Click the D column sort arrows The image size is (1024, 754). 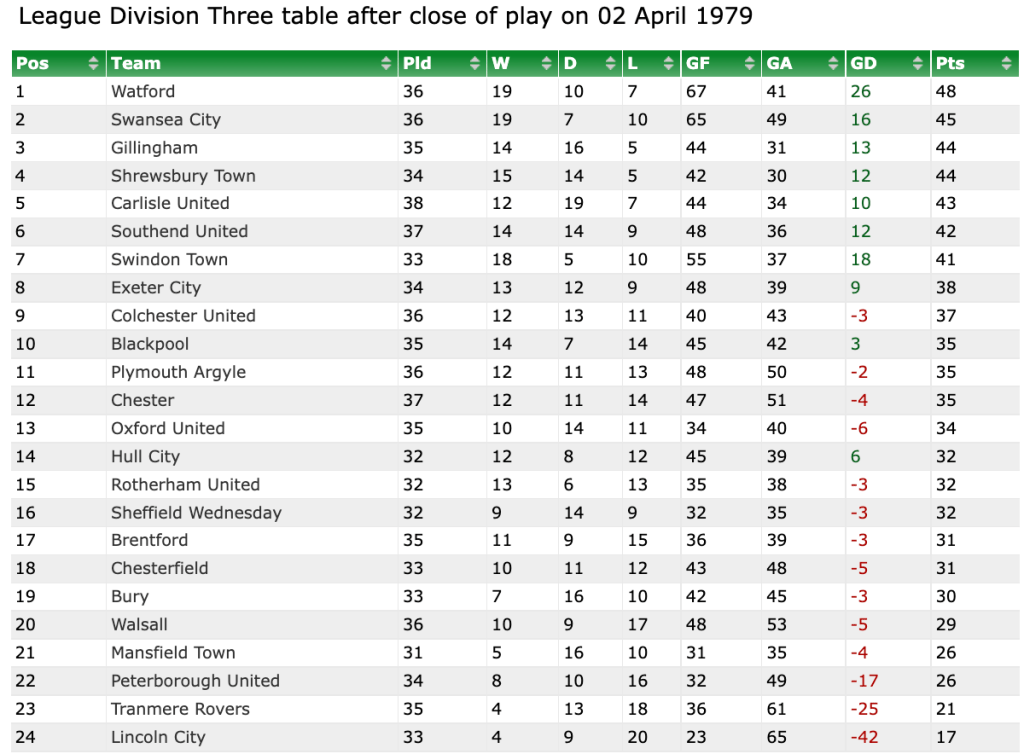pyautogui.click(x=610, y=64)
